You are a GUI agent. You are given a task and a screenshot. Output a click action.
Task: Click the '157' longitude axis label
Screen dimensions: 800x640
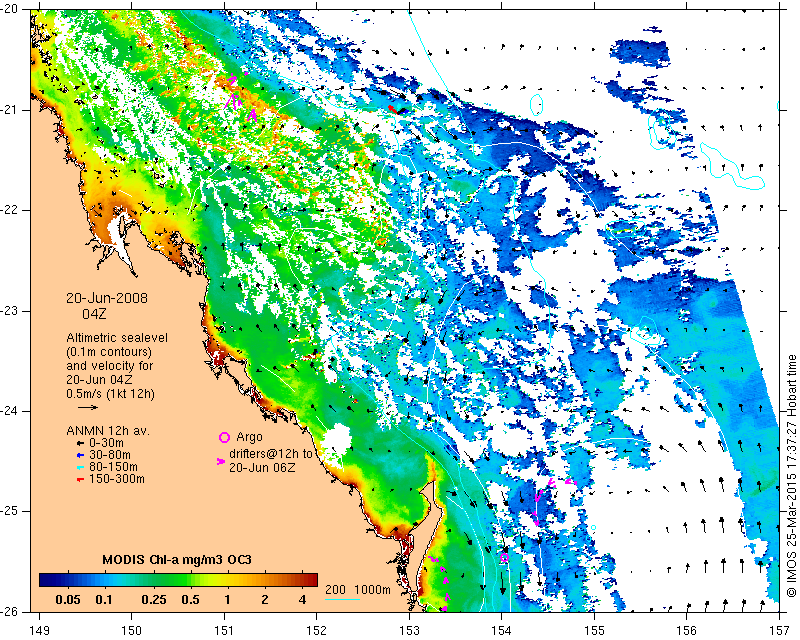(x=780, y=631)
